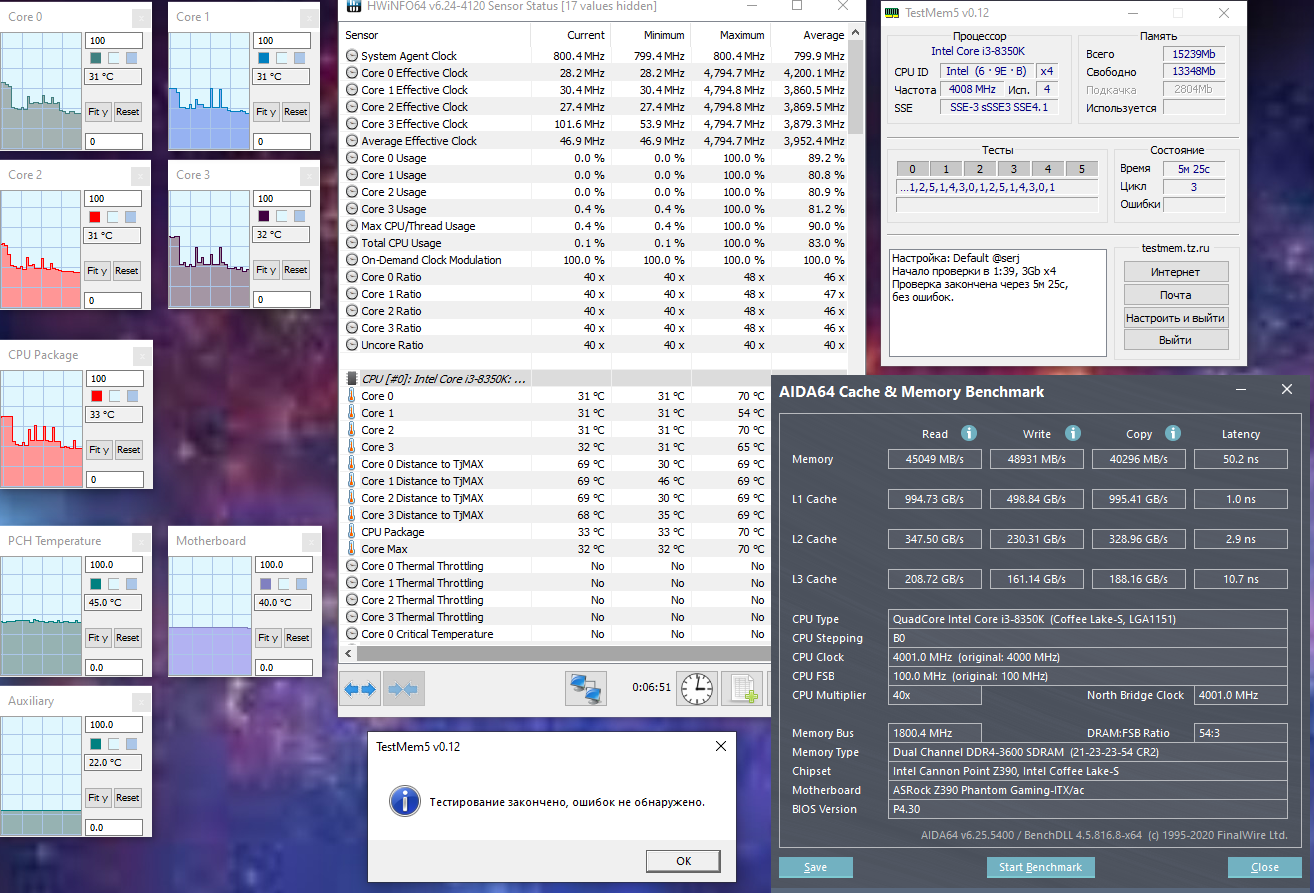
Task: Click the Close button in AIDA64 benchmark
Action: tap(1265, 867)
